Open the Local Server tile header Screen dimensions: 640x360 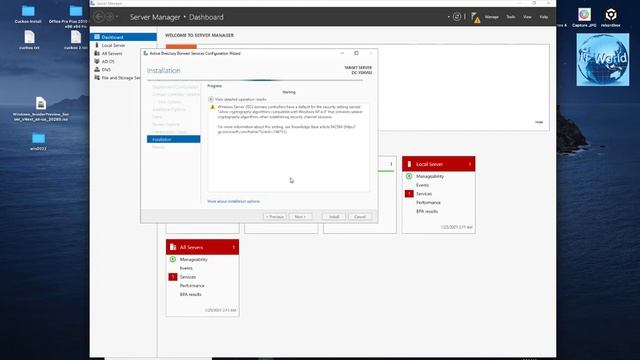439,164
